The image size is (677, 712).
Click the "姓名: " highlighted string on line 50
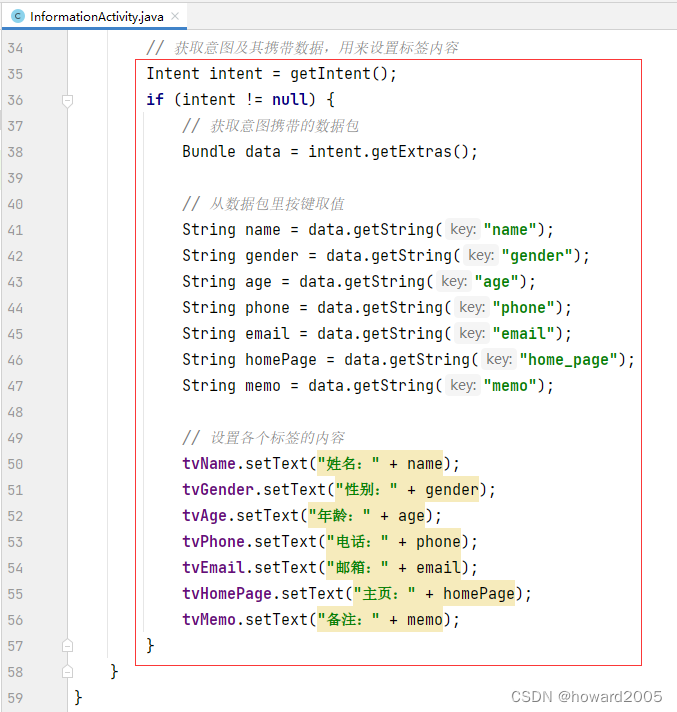(x=348, y=464)
